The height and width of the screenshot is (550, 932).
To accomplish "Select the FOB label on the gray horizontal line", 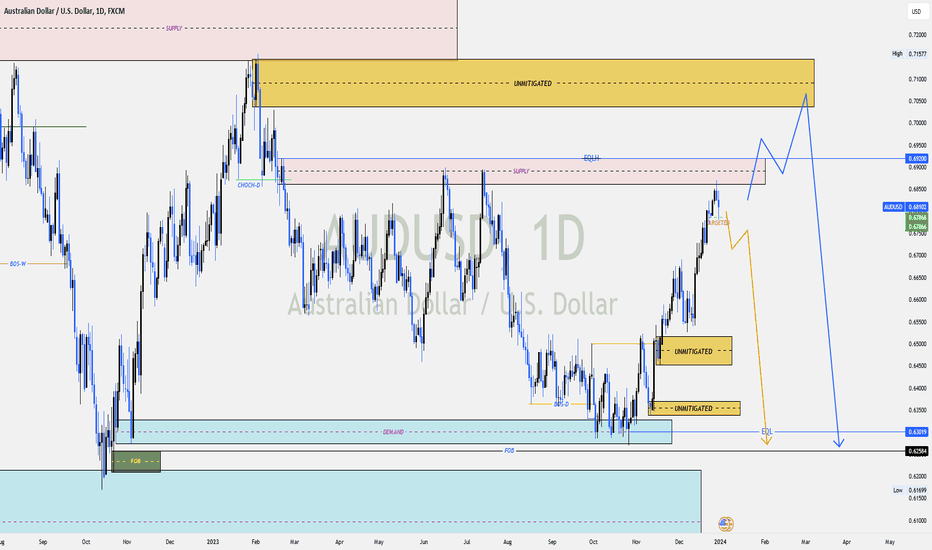I will 509,451.
